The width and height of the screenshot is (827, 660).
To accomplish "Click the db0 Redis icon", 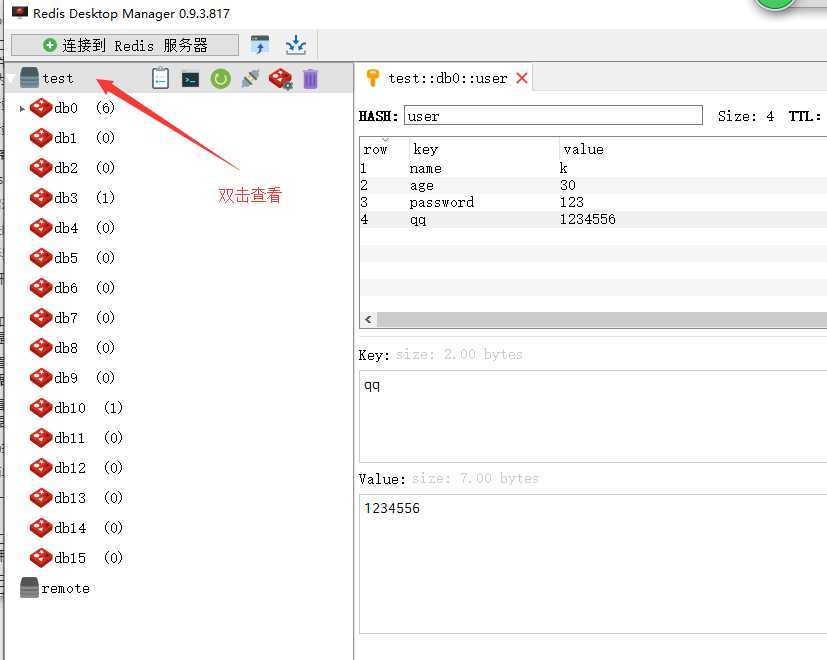I will (x=41, y=108).
